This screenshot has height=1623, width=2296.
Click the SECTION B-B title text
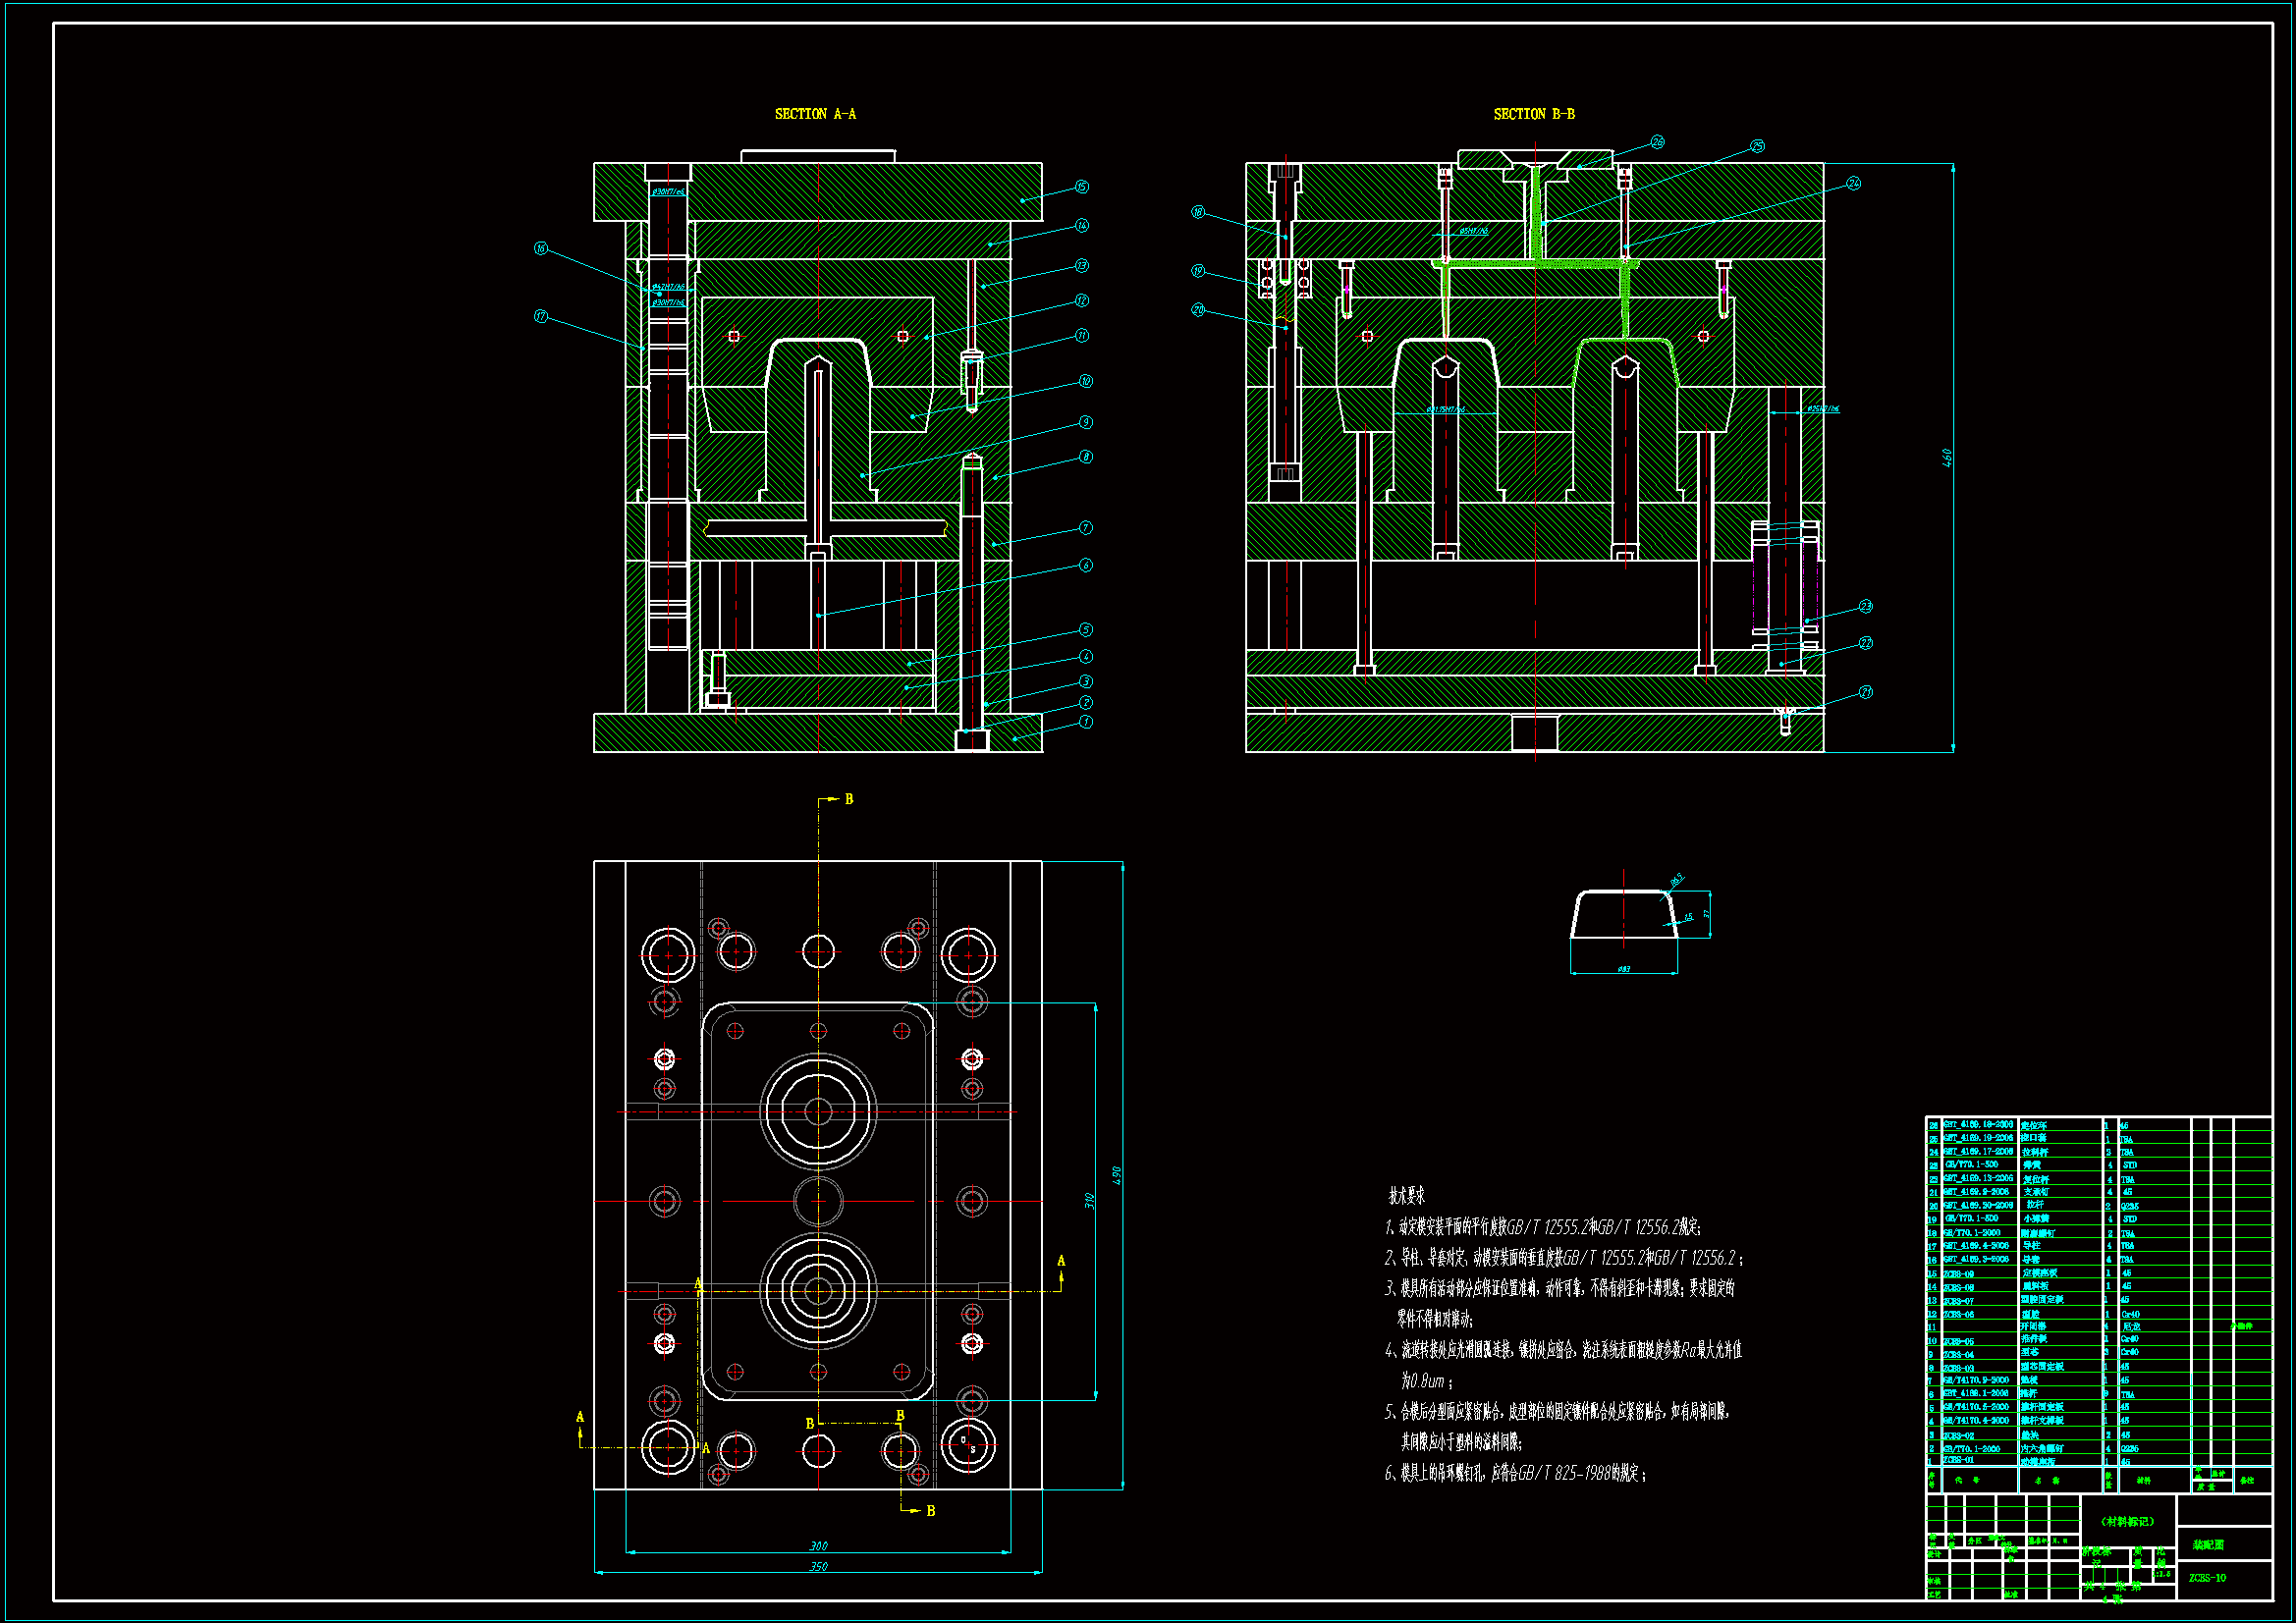[1533, 114]
